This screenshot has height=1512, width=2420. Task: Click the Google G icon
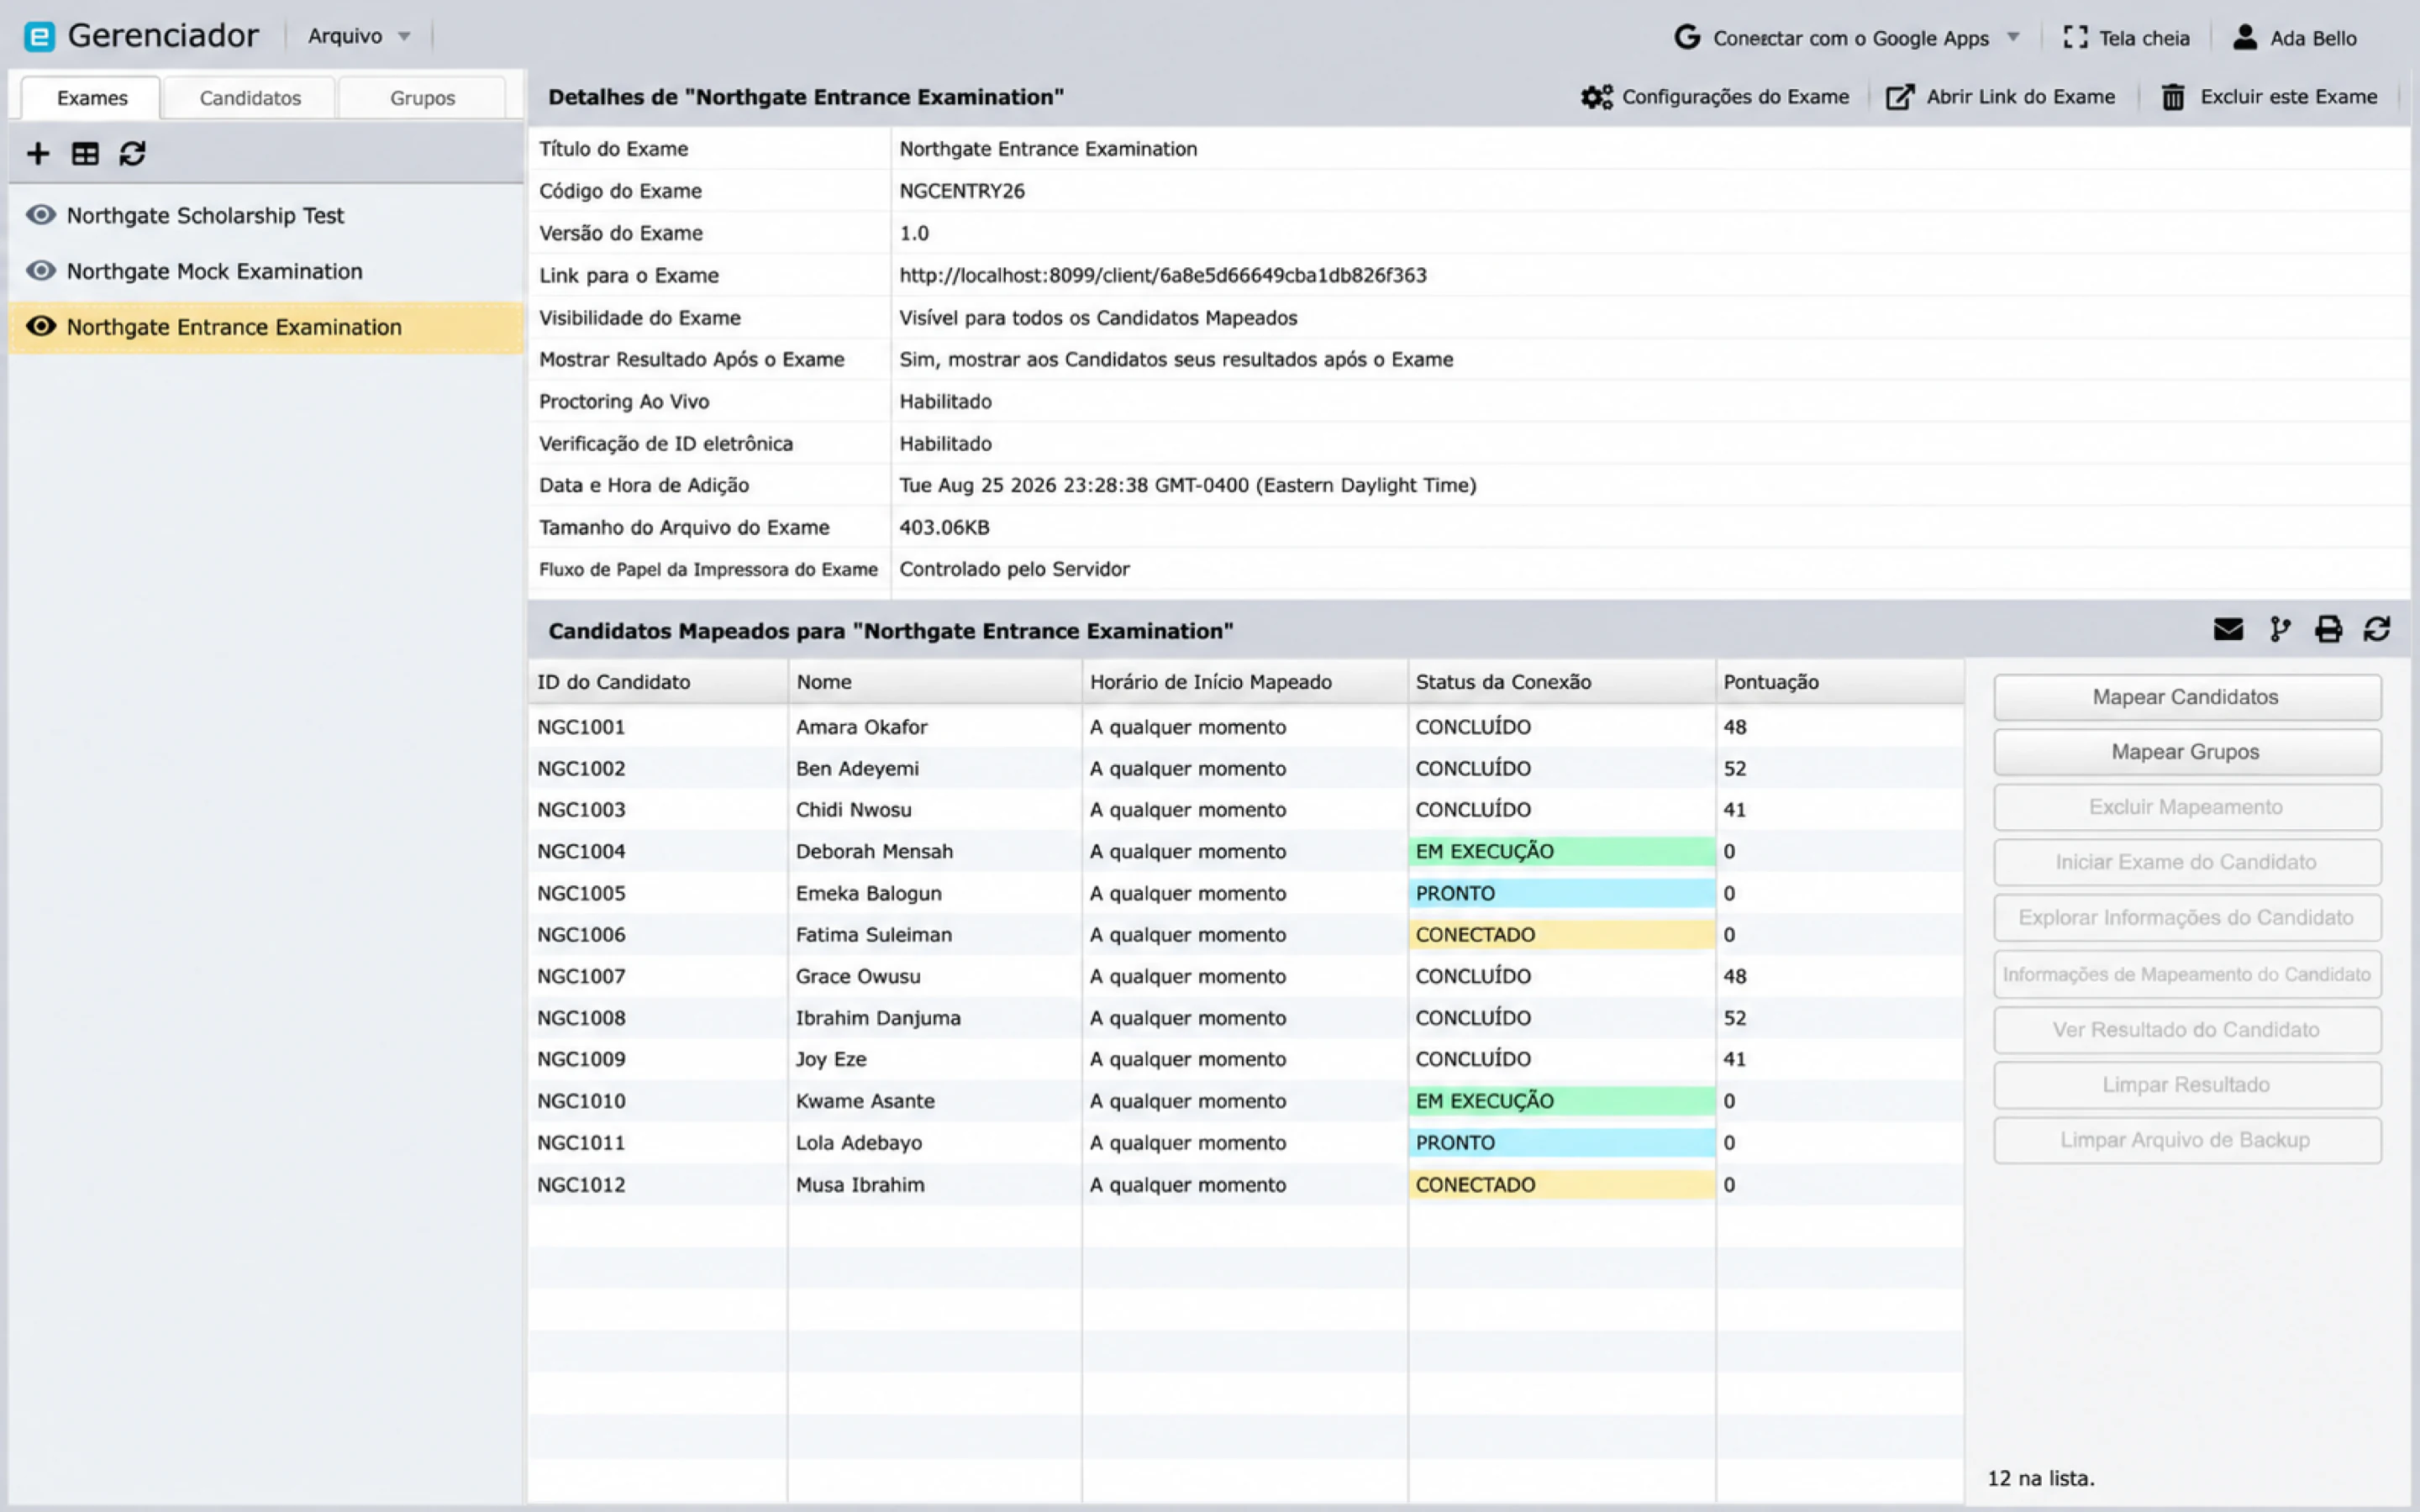point(1687,37)
